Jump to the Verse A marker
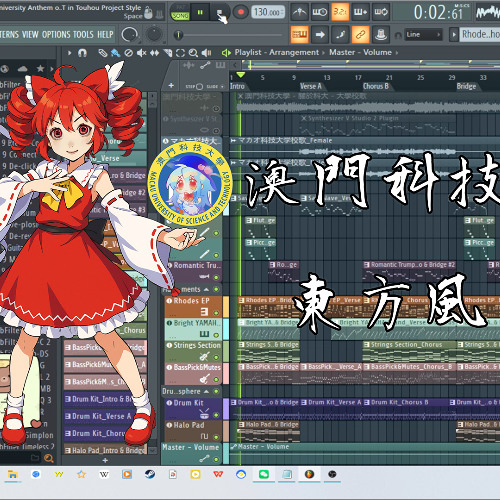Viewport: 500px width, 500px height. pos(311,86)
